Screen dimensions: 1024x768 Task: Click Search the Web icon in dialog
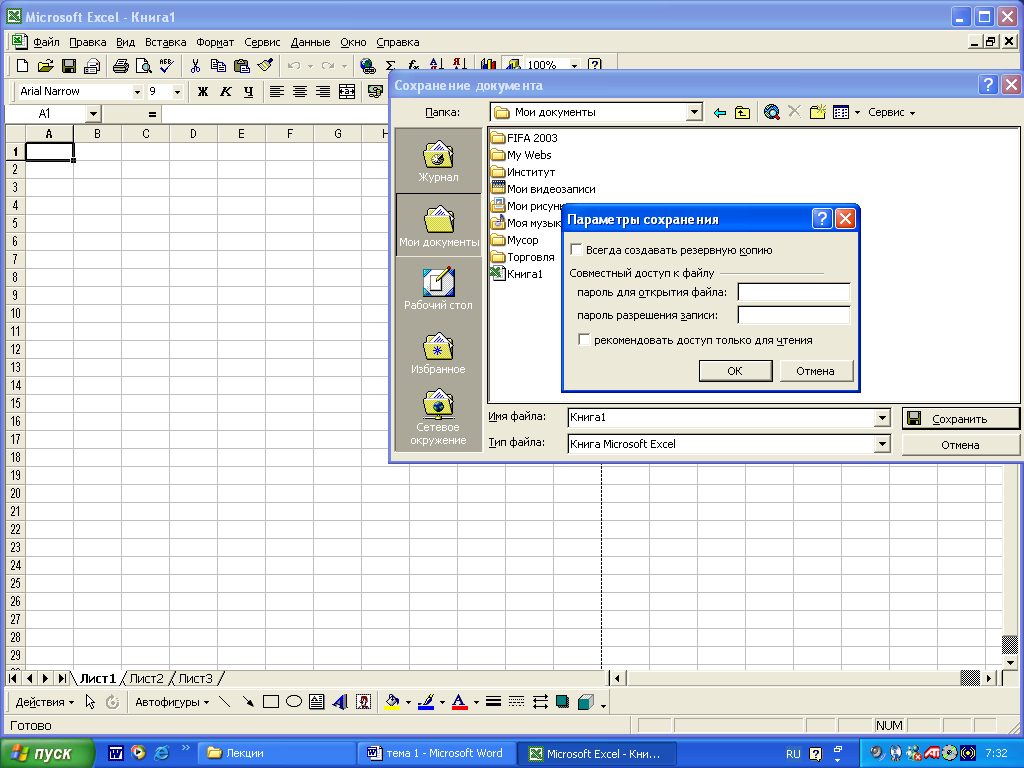point(771,112)
